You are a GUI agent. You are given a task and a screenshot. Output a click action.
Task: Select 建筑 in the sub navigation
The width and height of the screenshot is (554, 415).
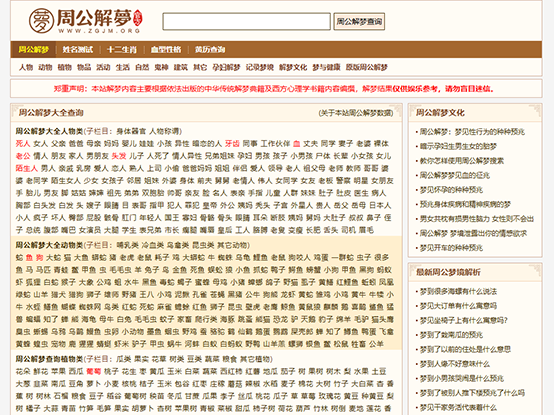(x=181, y=67)
